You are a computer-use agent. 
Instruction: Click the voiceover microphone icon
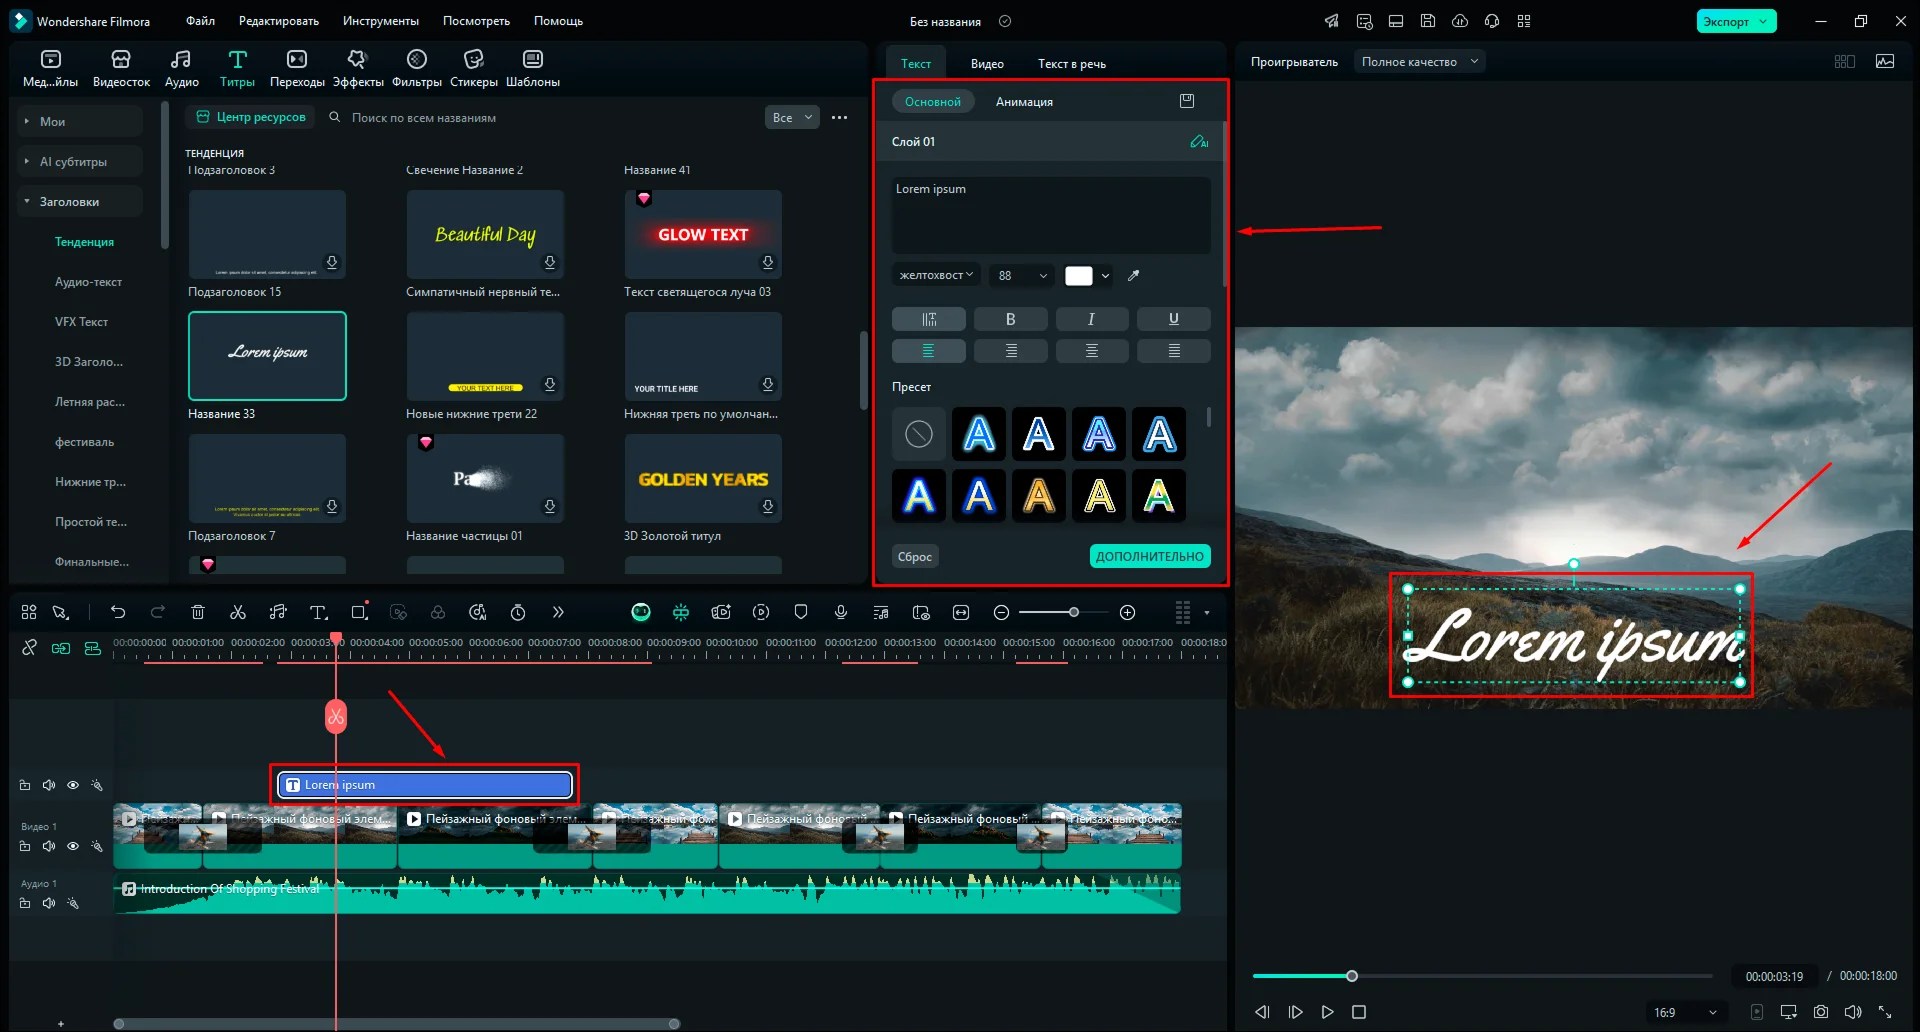[x=841, y=612]
